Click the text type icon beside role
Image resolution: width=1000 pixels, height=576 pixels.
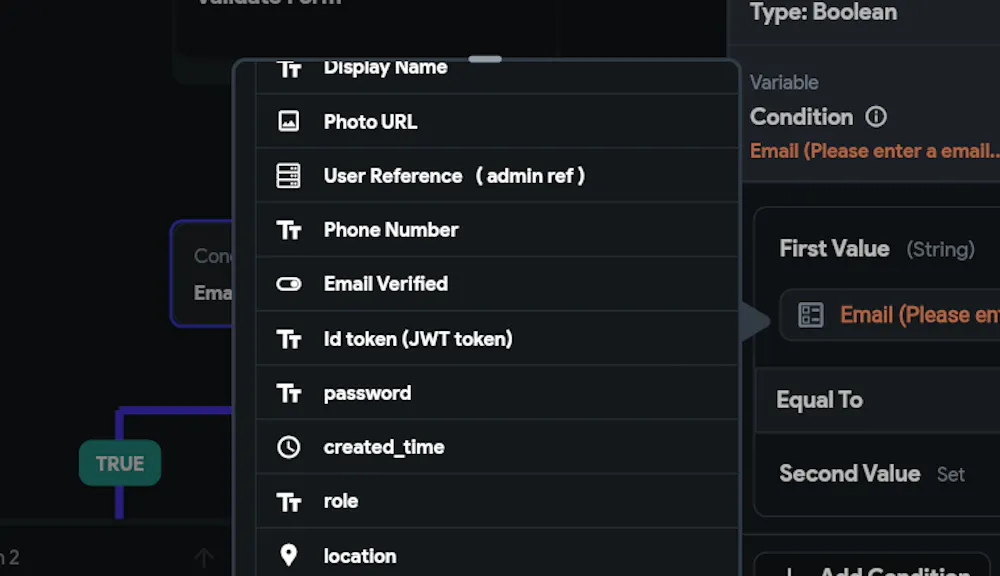click(288, 502)
